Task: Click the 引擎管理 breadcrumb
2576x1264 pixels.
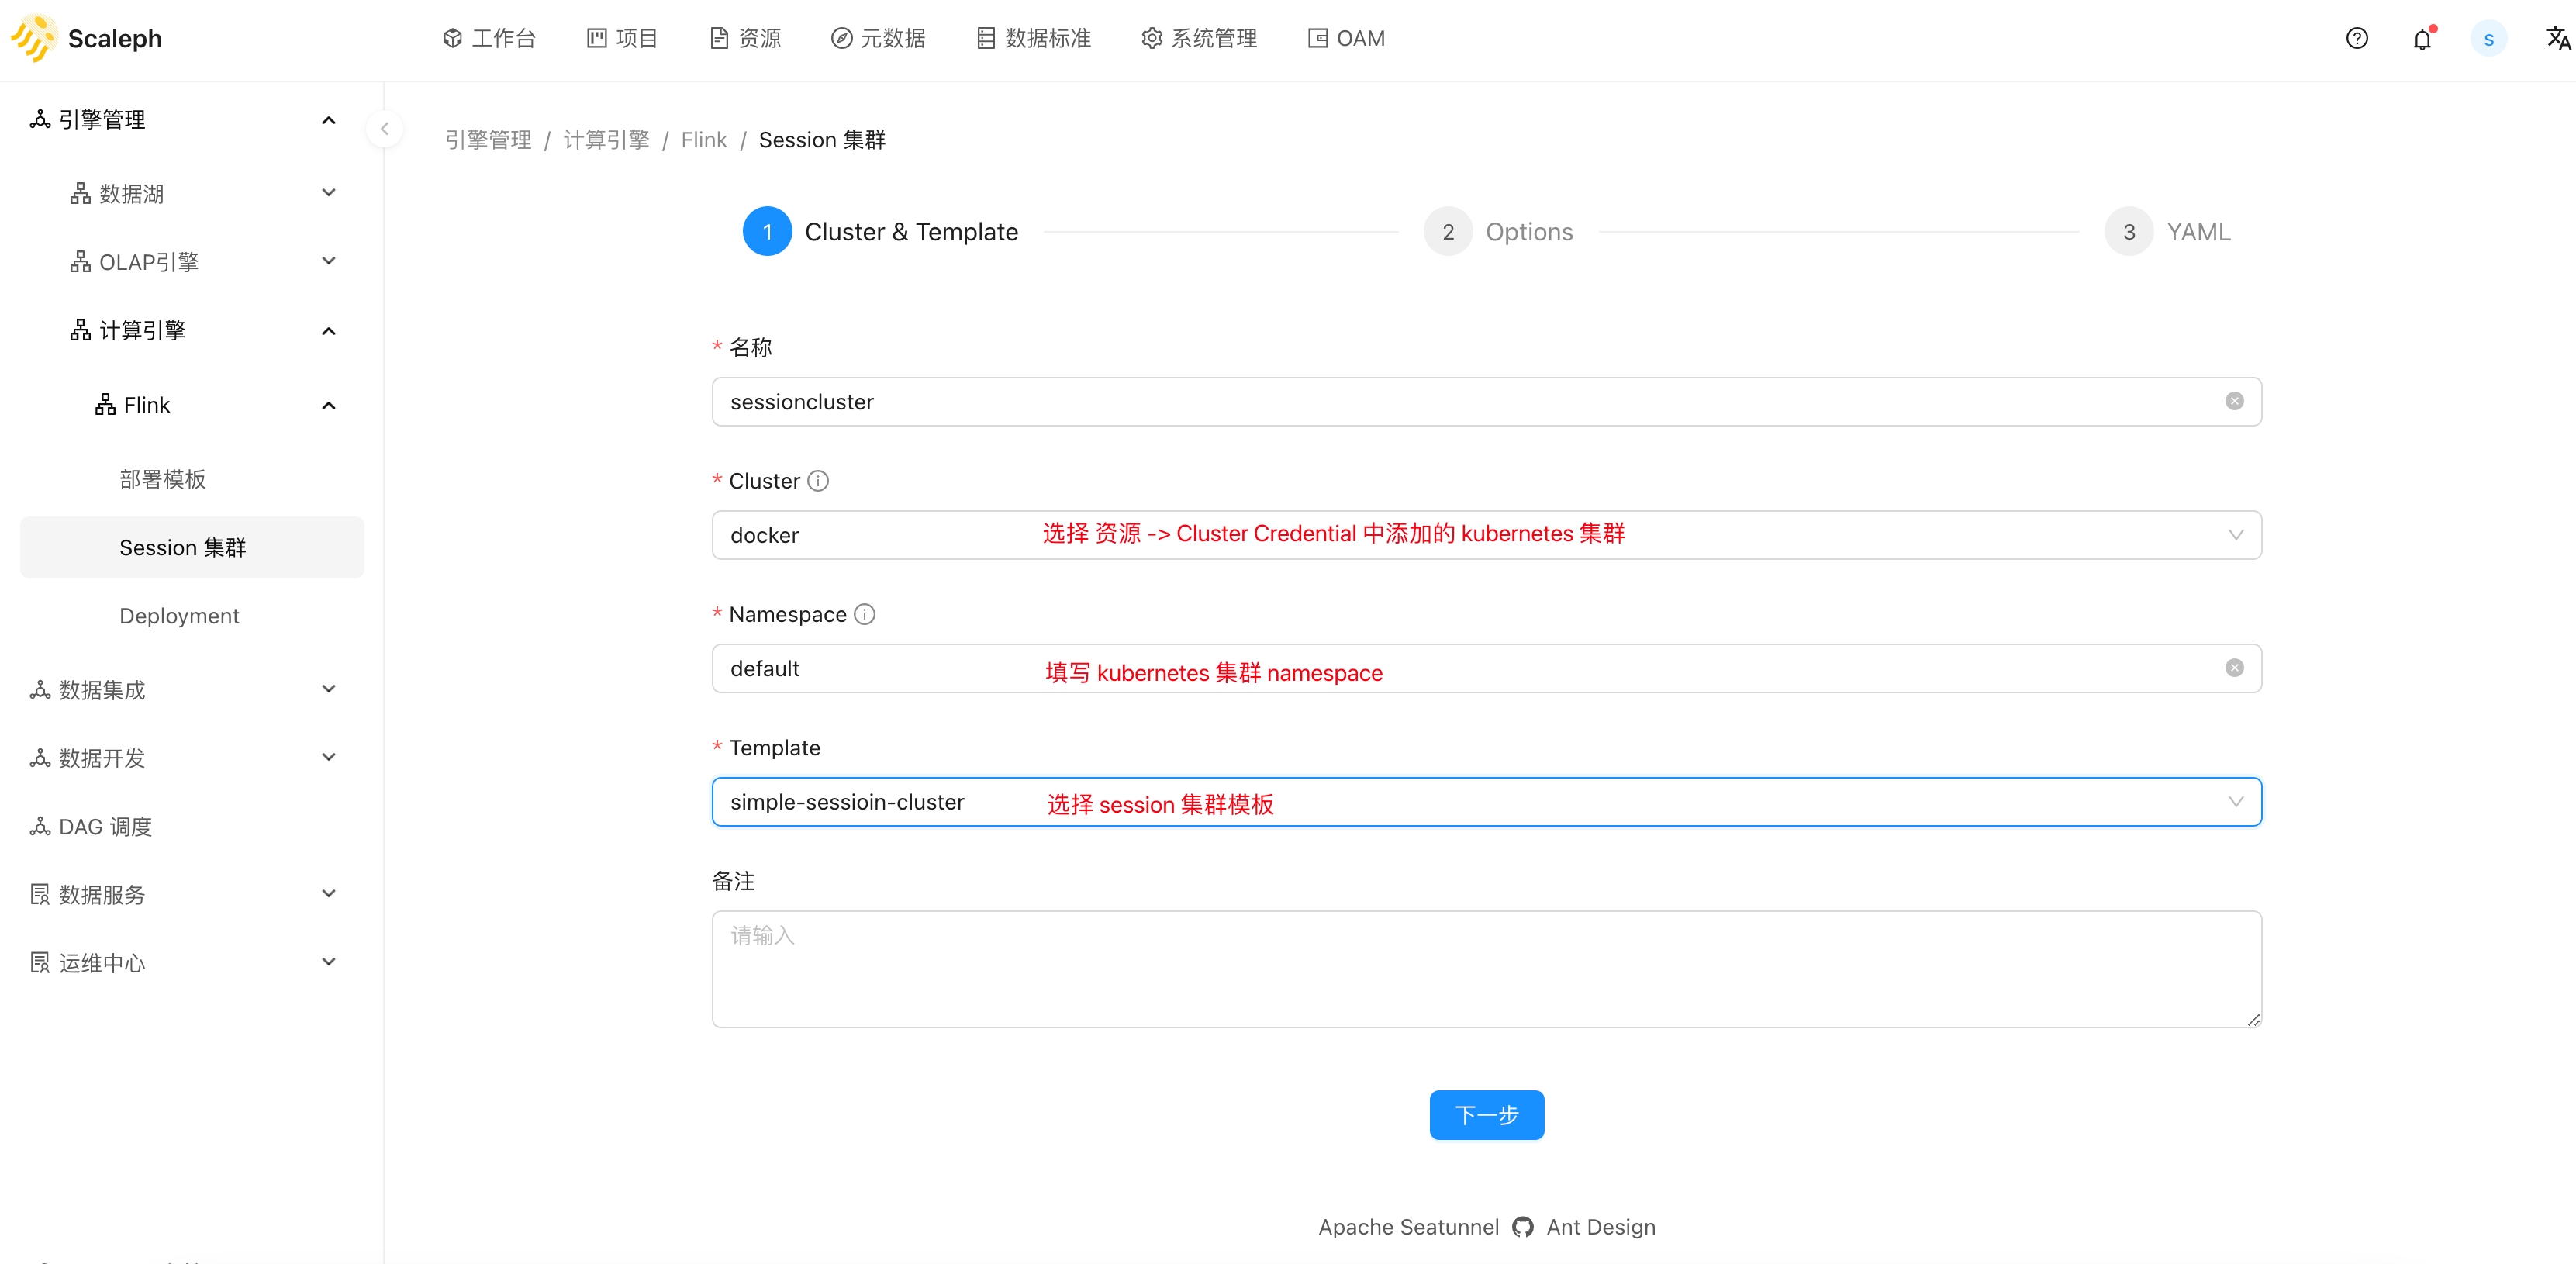Action: point(488,140)
